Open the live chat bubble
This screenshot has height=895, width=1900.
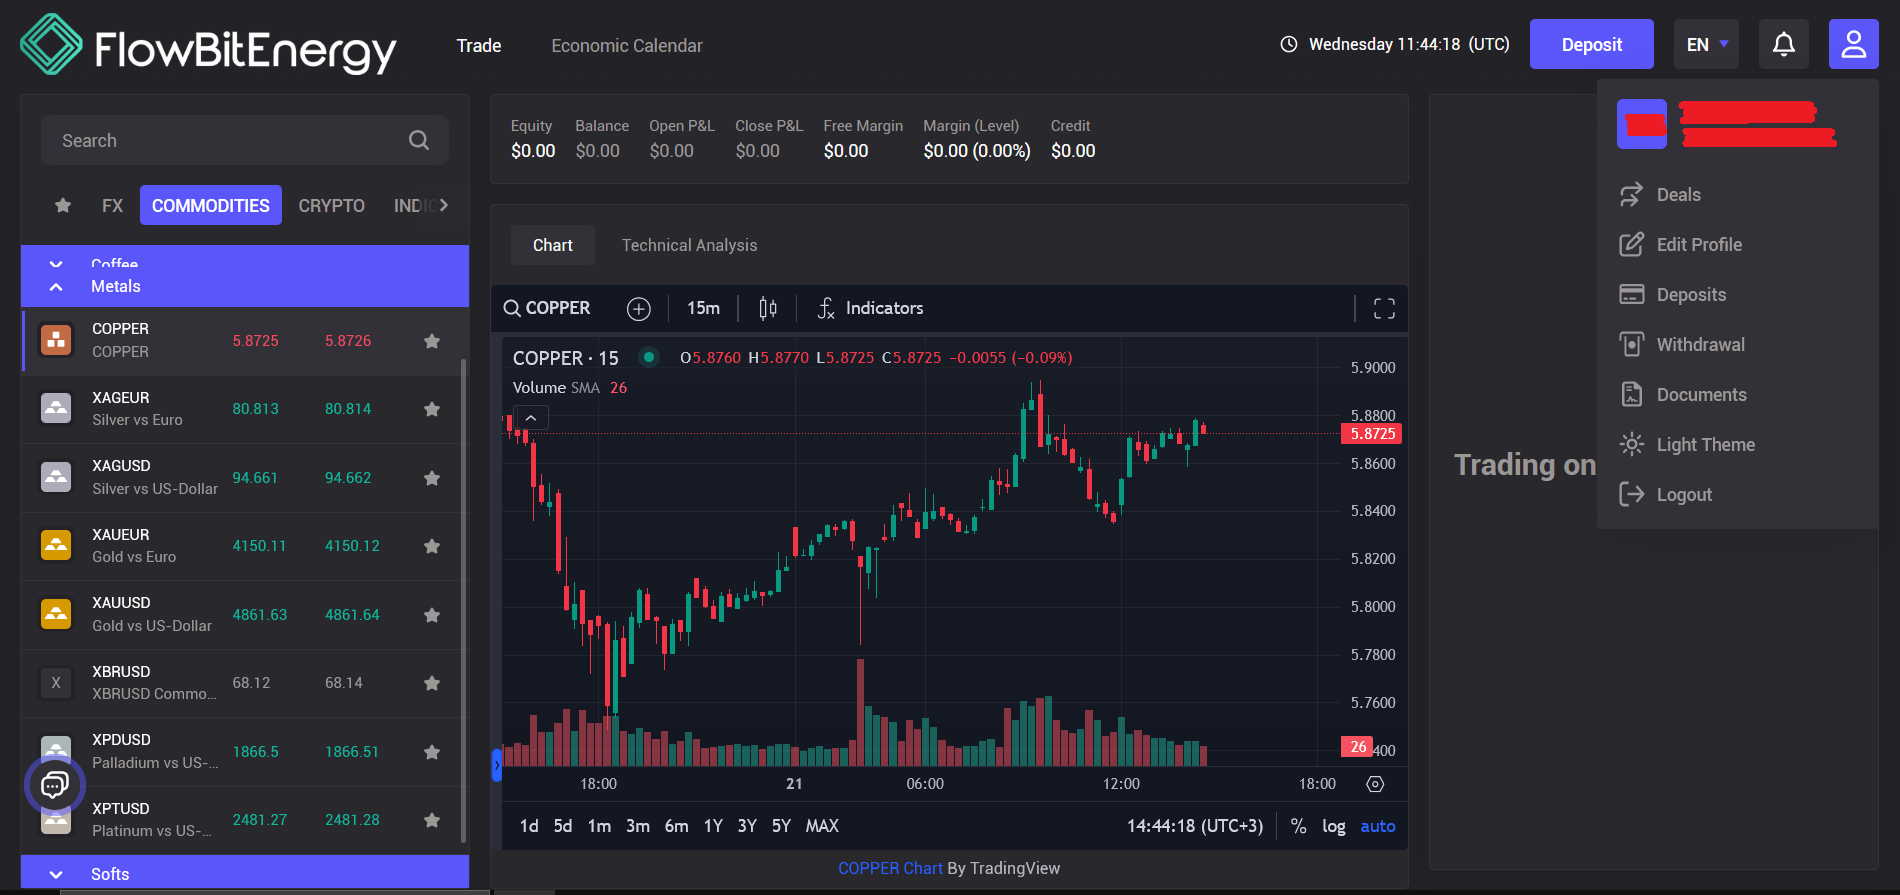[54, 786]
